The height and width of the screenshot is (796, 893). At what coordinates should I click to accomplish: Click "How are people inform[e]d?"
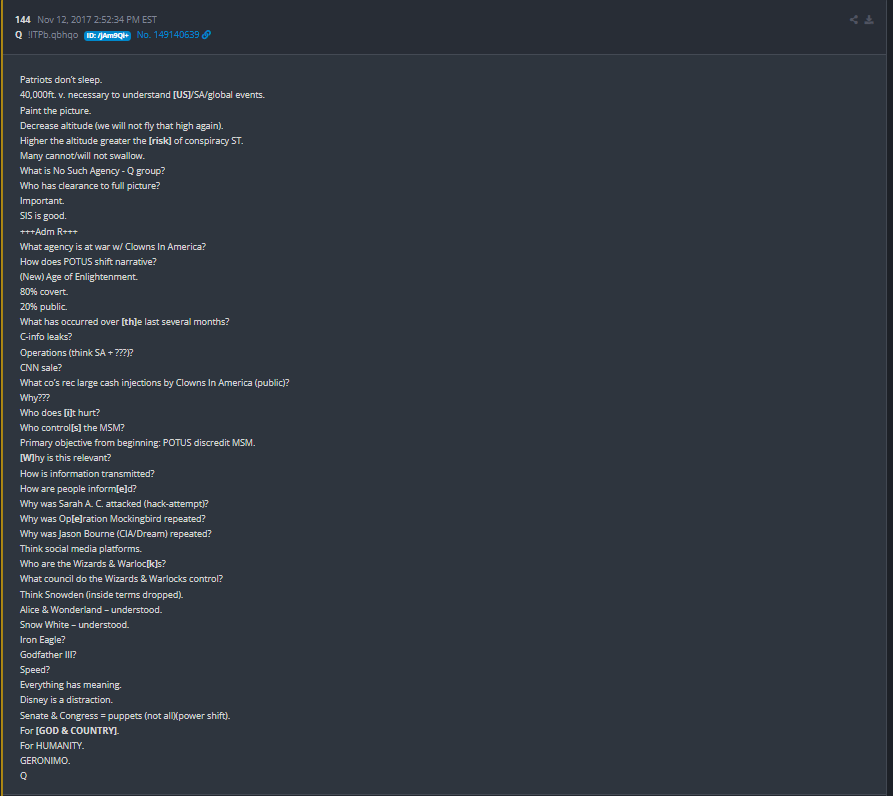coord(78,489)
